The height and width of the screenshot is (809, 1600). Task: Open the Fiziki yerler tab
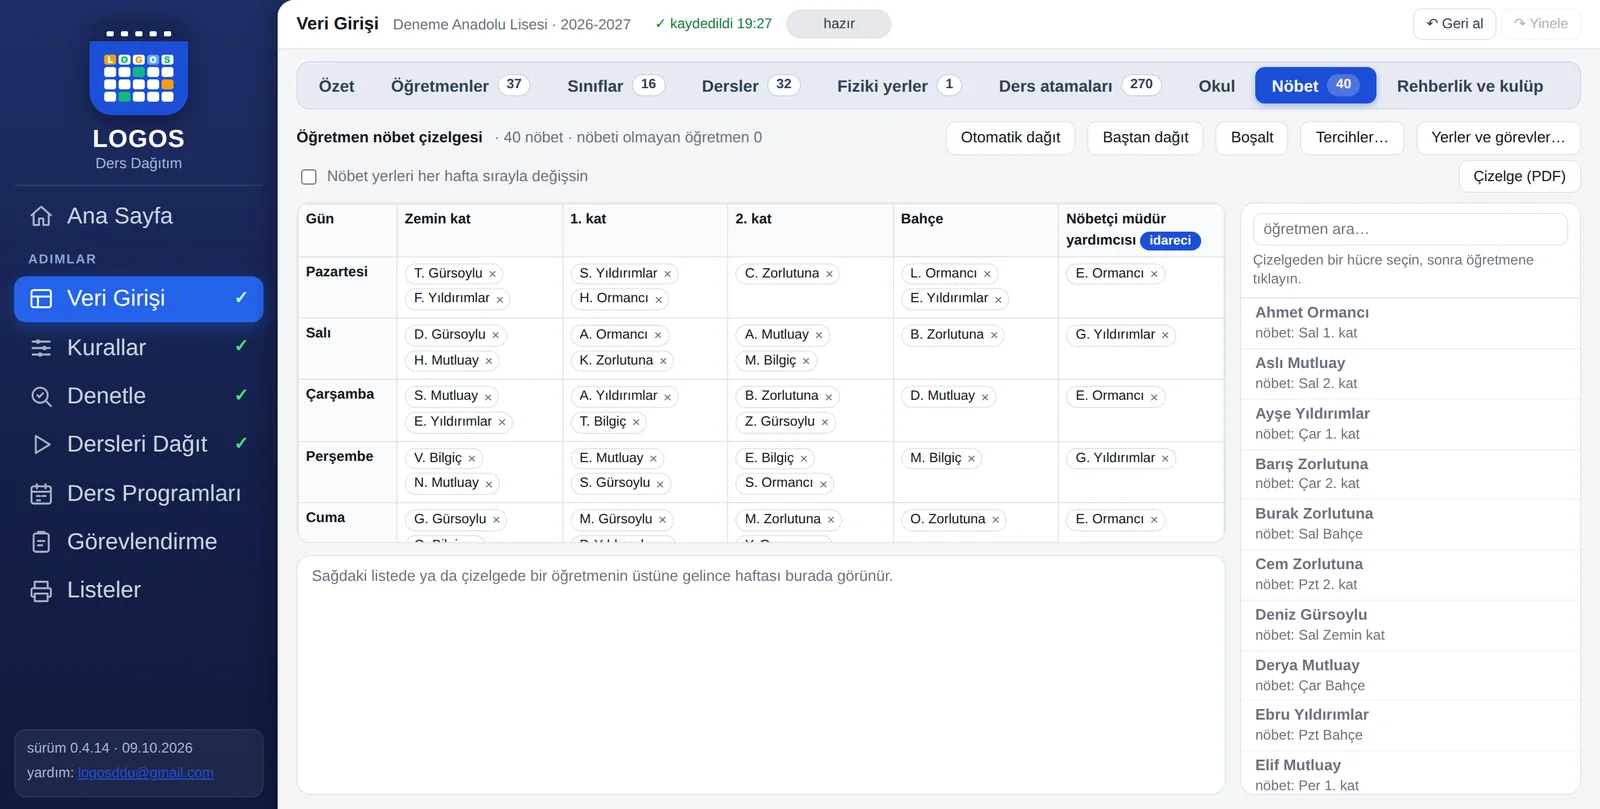tap(899, 86)
